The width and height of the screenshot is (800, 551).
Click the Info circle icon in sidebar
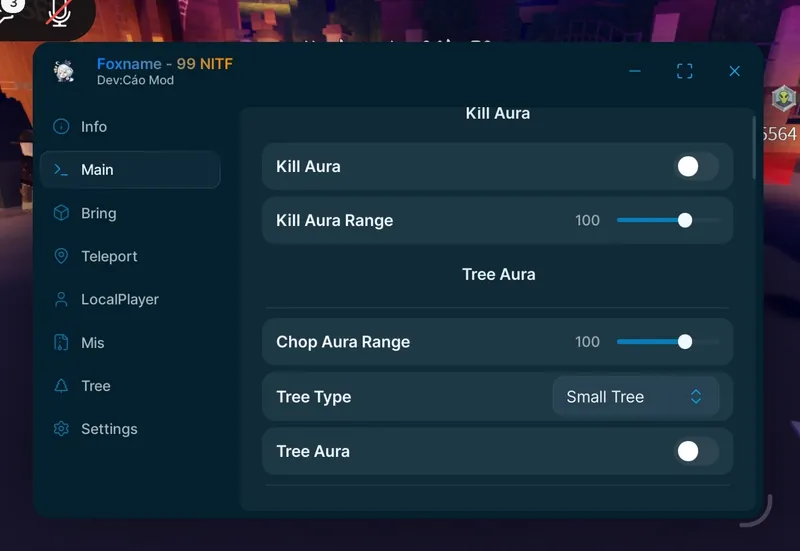(62, 127)
